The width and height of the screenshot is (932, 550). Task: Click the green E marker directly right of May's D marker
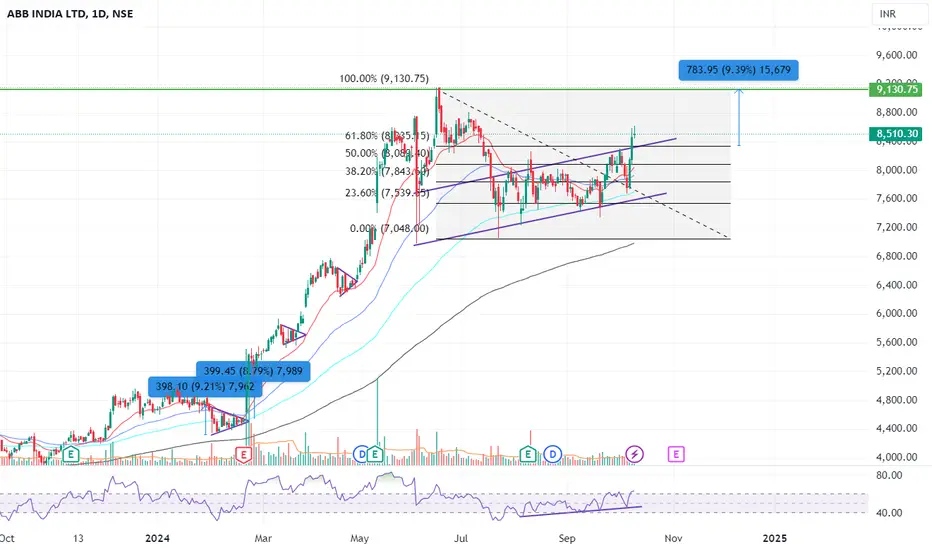pos(375,455)
